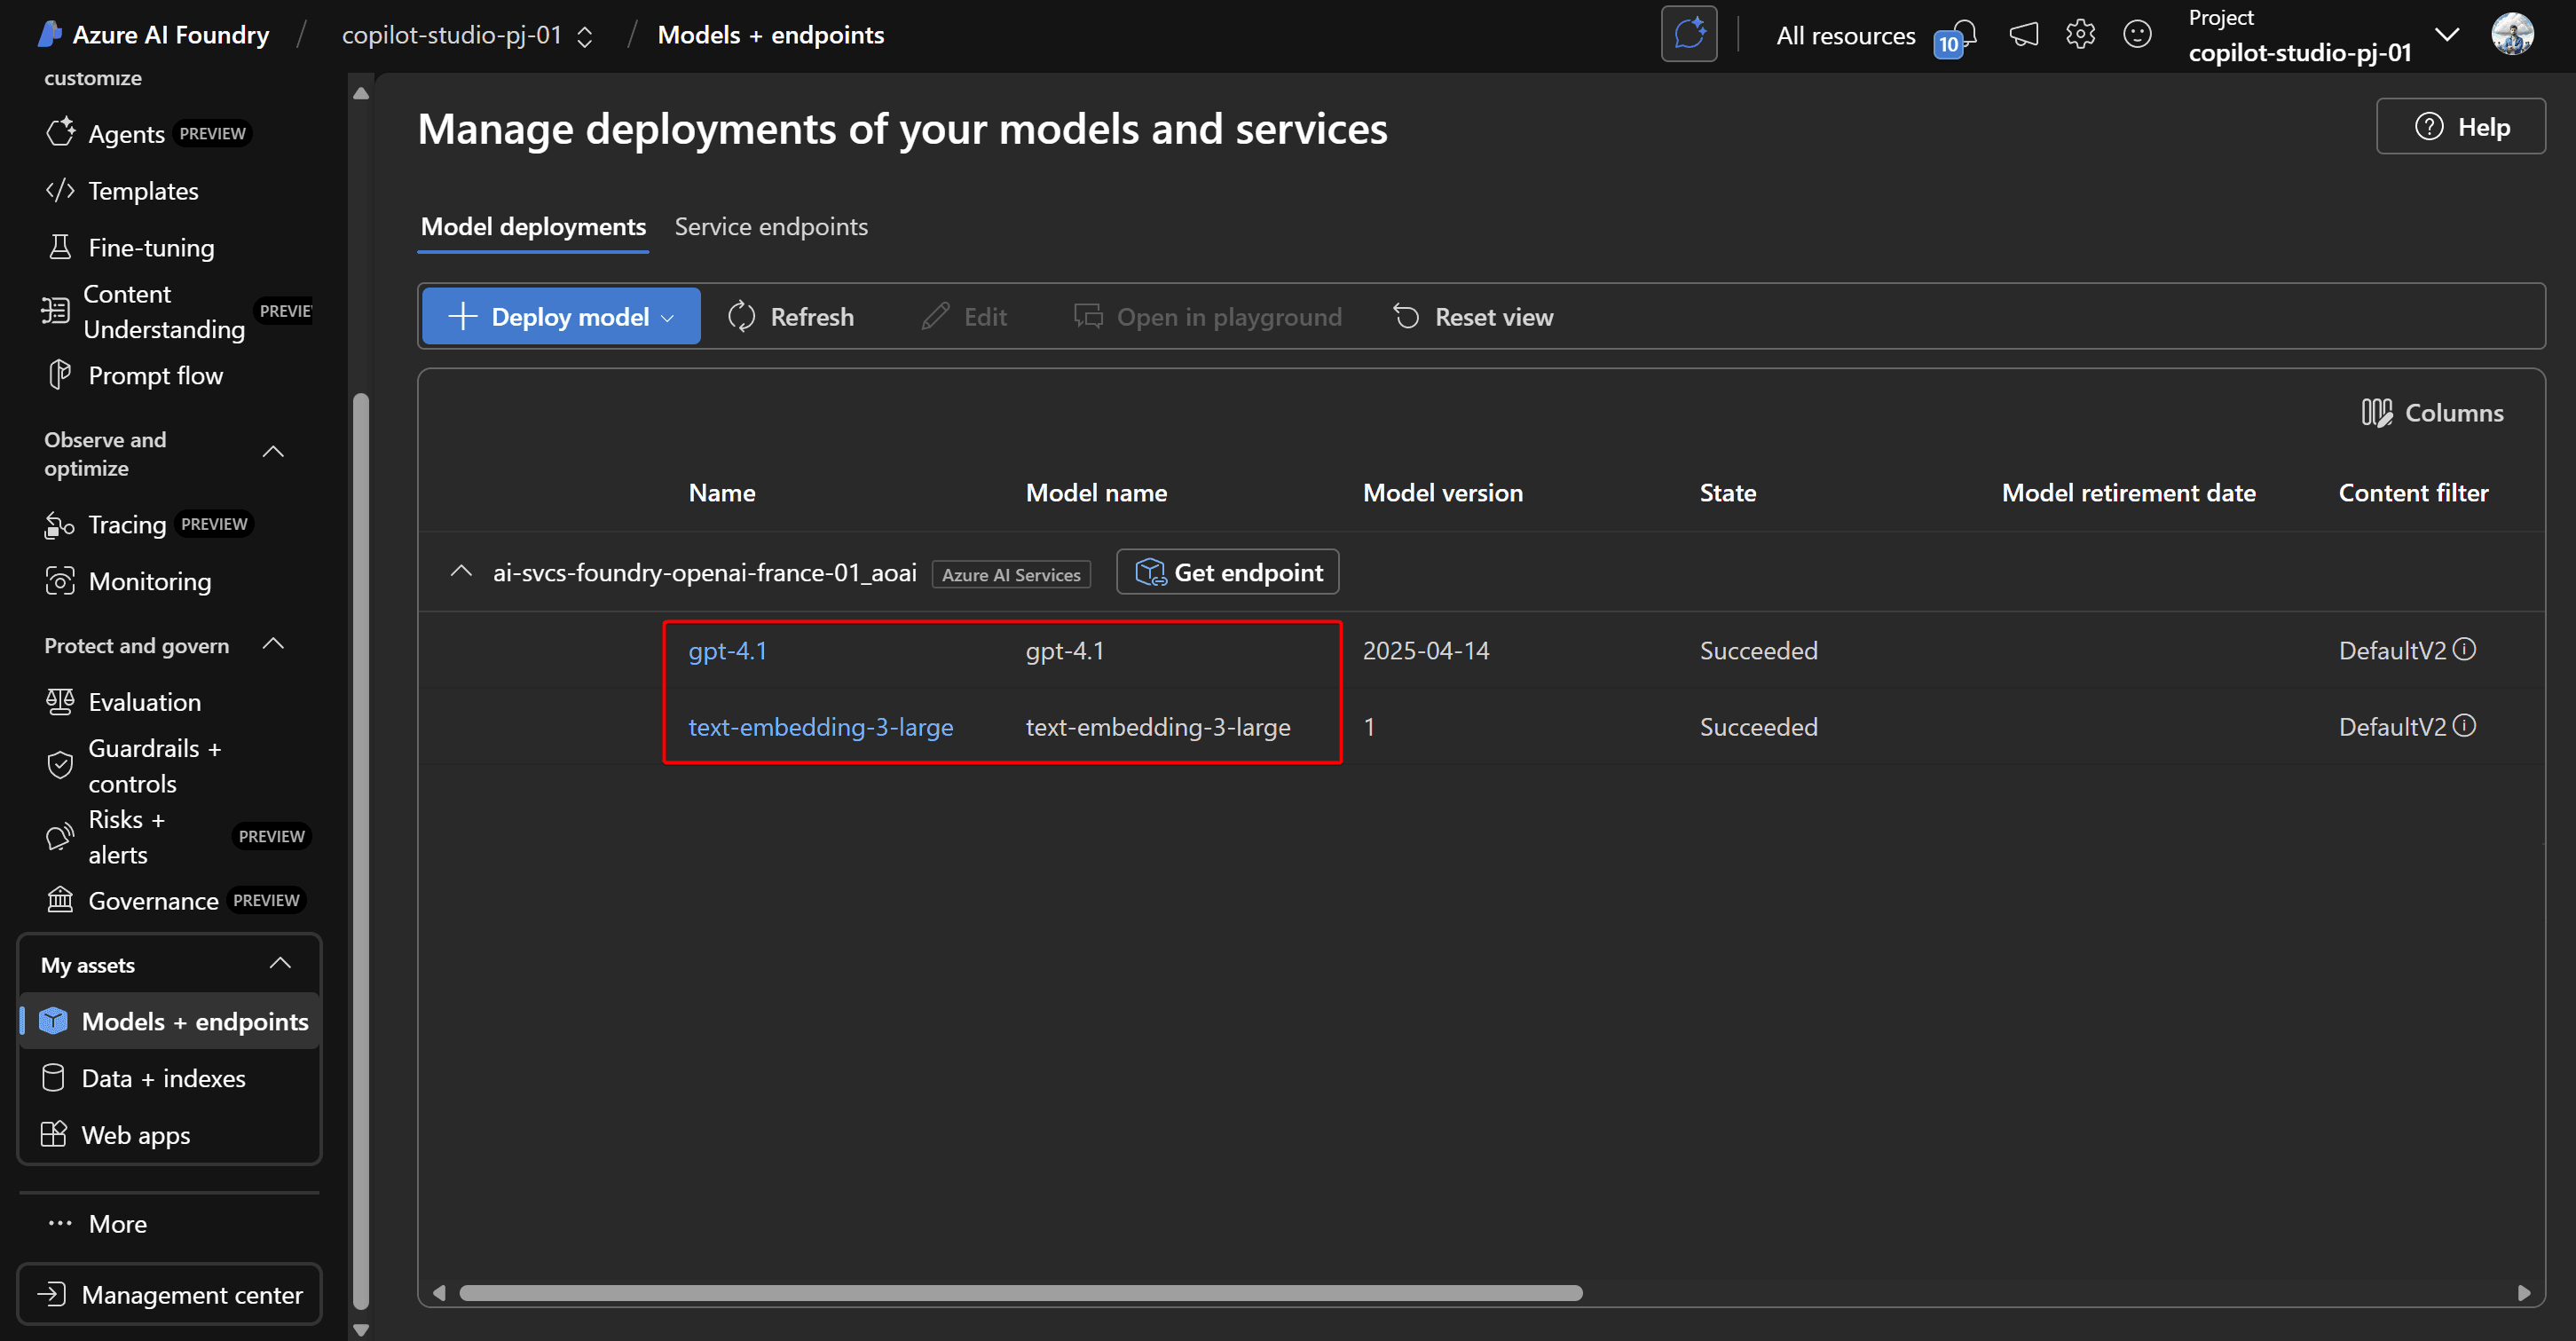Show info for gpt-4.1 content filter
This screenshot has width=2576, height=1341.
coord(2465,649)
